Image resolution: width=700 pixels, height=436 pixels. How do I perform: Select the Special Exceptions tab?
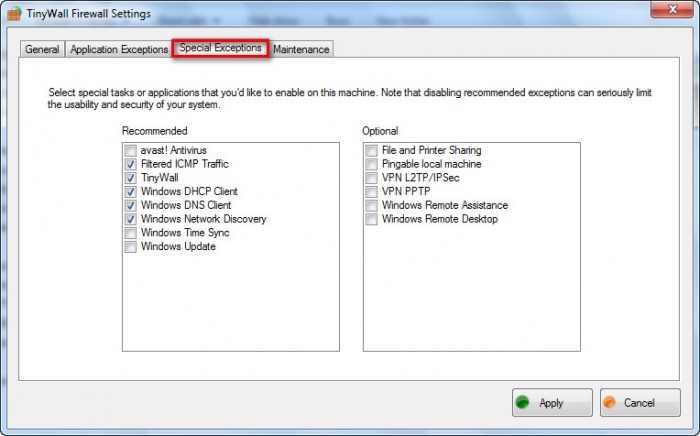(x=221, y=48)
